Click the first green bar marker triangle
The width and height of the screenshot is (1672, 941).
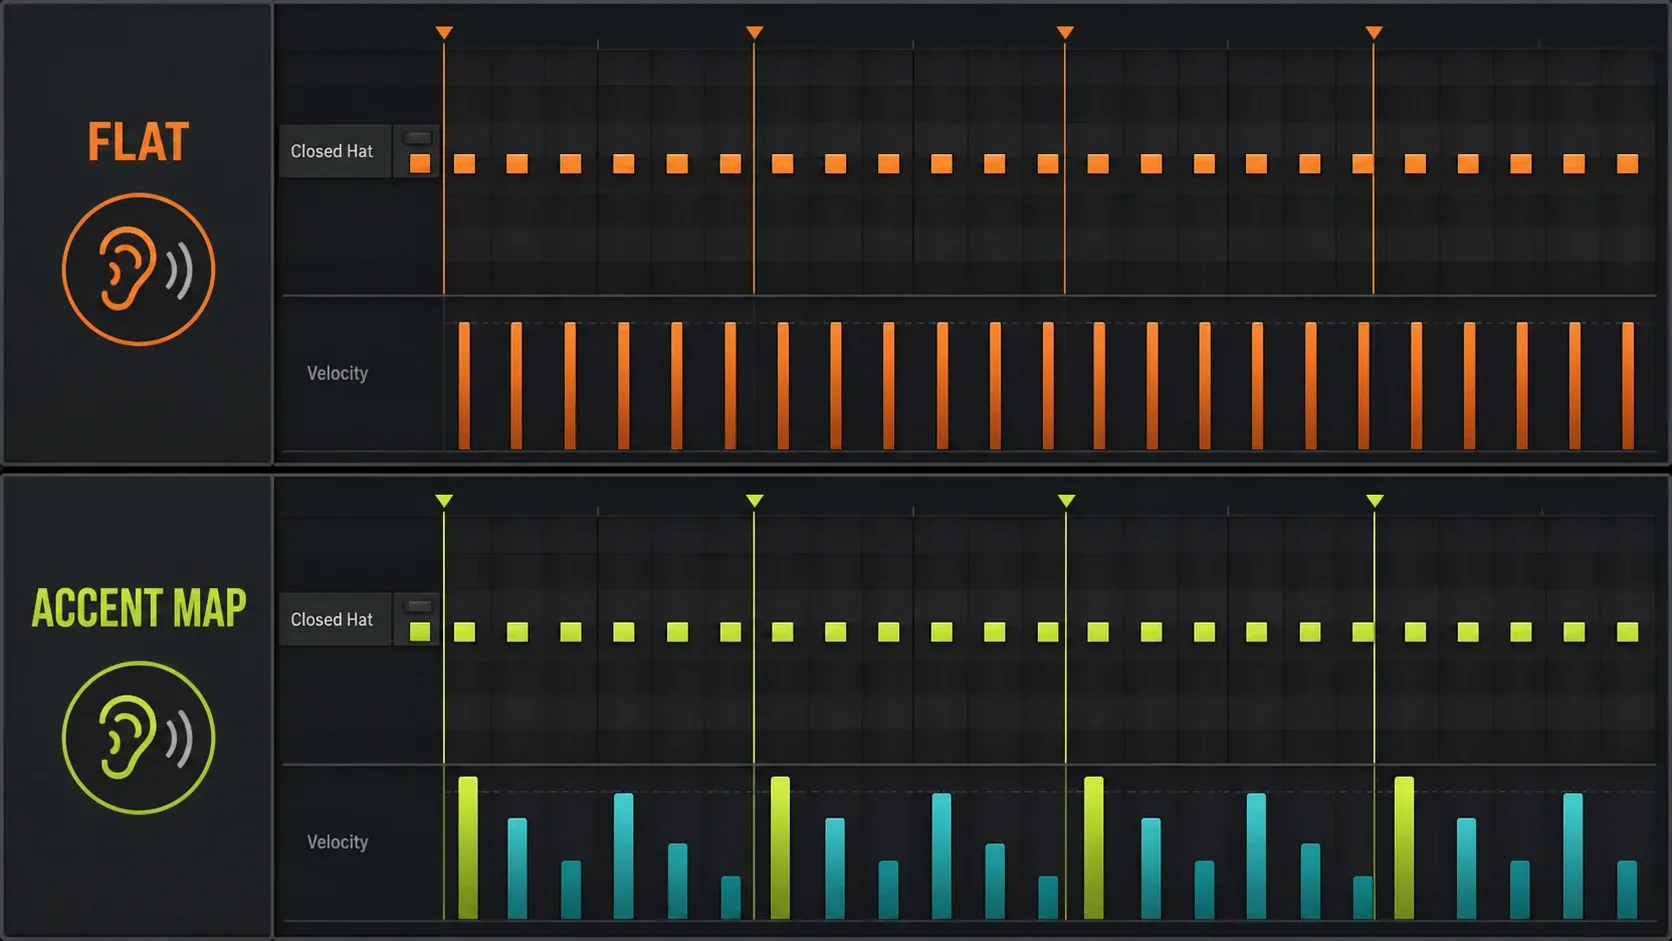pyautogui.click(x=444, y=501)
